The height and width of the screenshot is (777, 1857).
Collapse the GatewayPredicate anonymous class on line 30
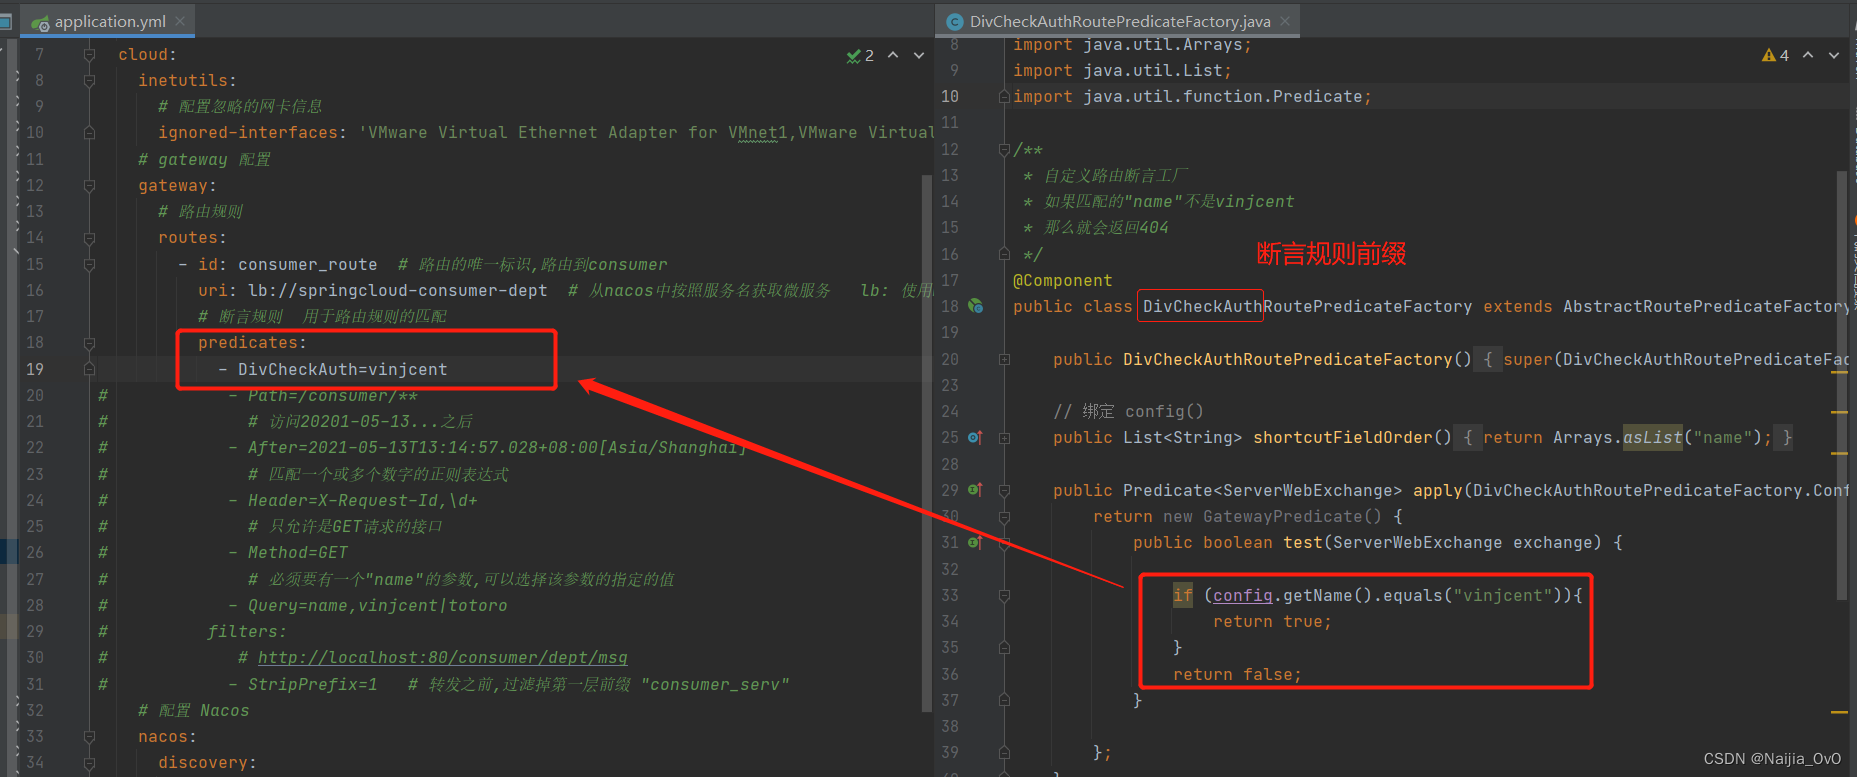pyautogui.click(x=1004, y=517)
